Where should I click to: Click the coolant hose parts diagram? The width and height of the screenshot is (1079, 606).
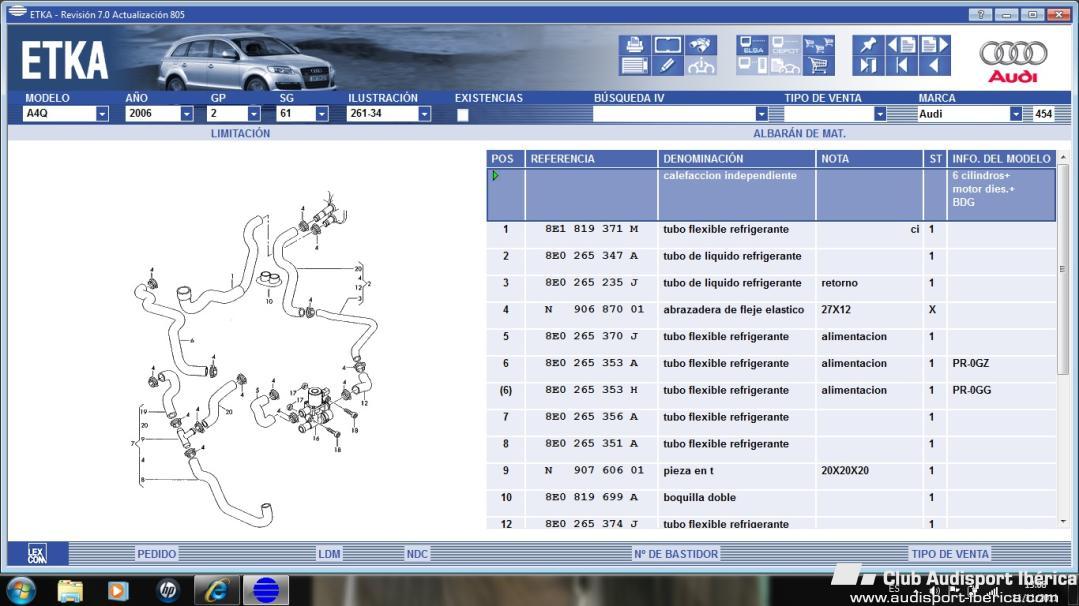click(x=255, y=360)
